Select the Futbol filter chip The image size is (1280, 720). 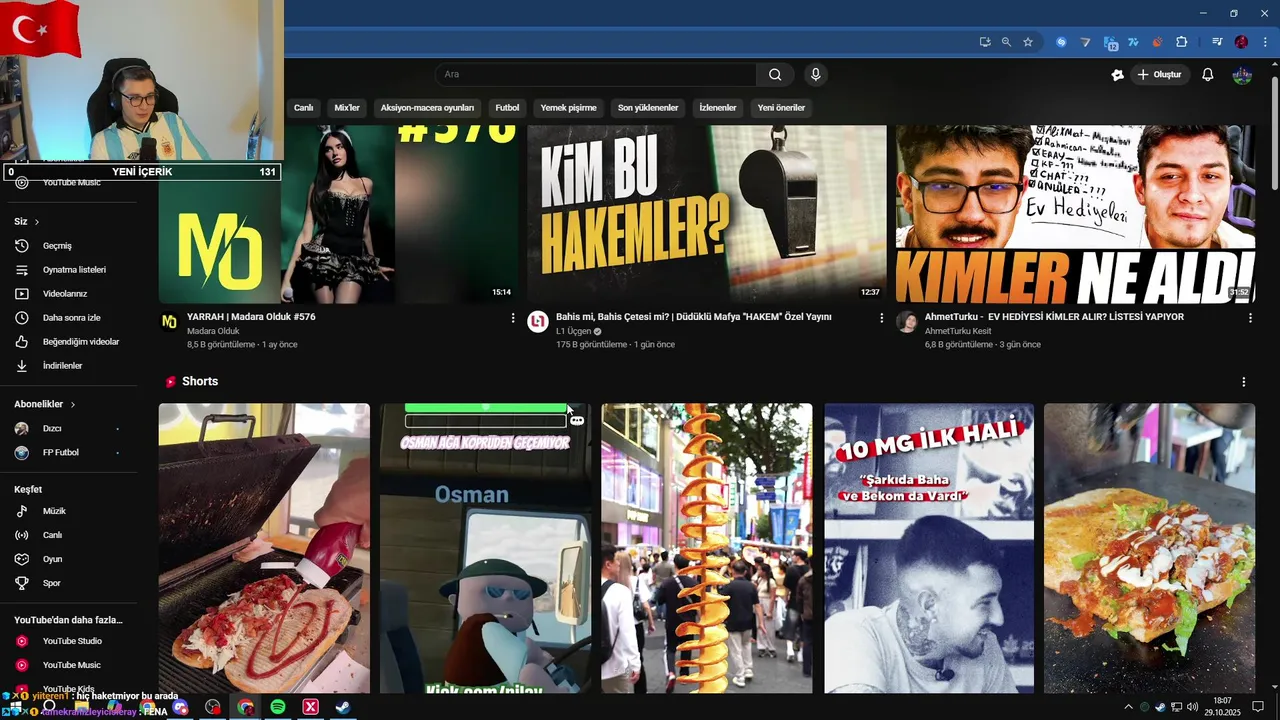(507, 107)
